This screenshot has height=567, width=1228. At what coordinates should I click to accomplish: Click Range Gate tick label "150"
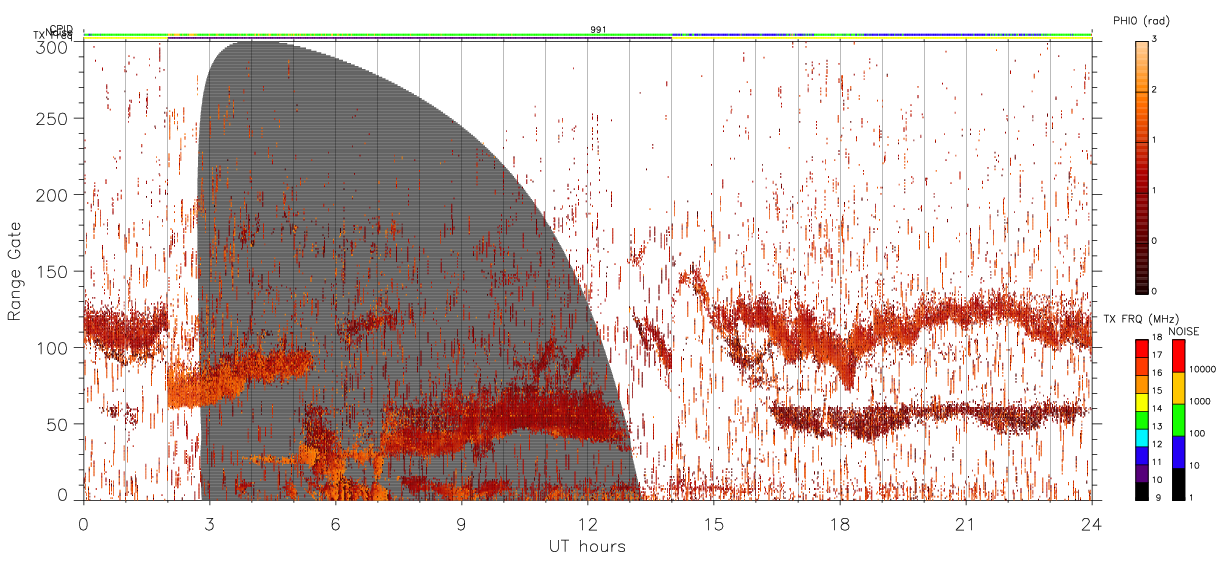coord(54,272)
